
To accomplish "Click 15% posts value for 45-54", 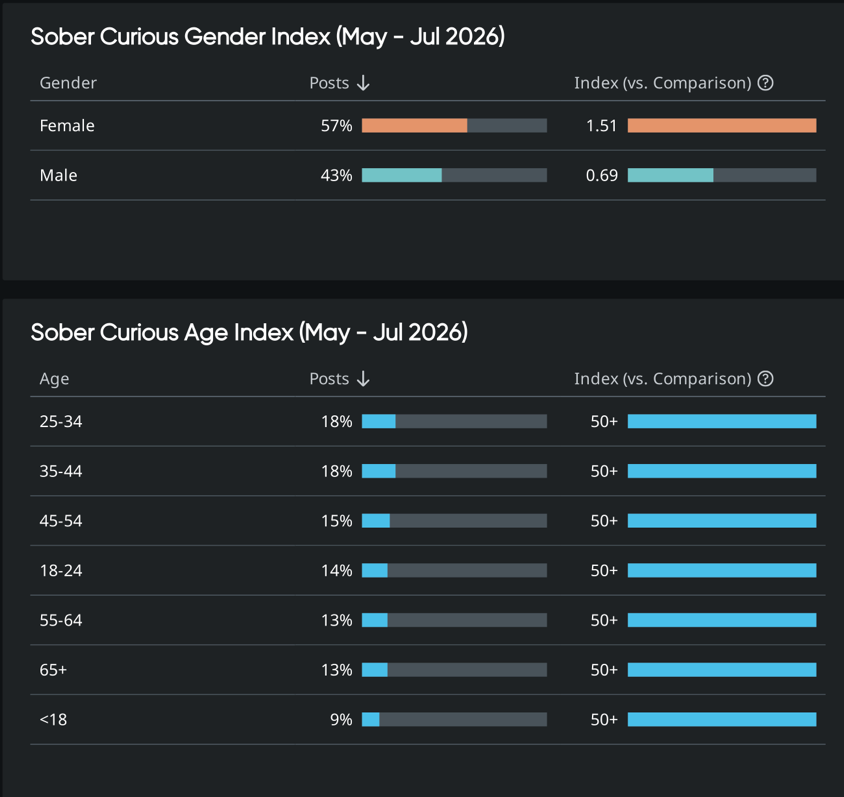I will coord(336,521).
